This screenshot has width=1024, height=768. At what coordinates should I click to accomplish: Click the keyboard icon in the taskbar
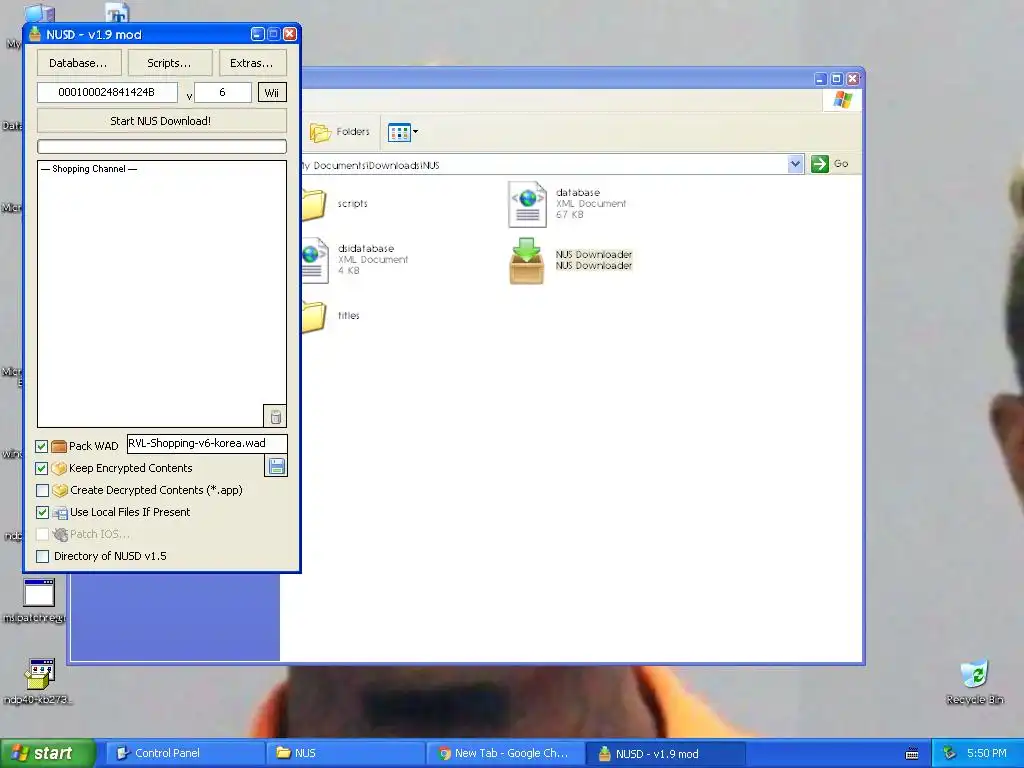pyautogui.click(x=912, y=754)
